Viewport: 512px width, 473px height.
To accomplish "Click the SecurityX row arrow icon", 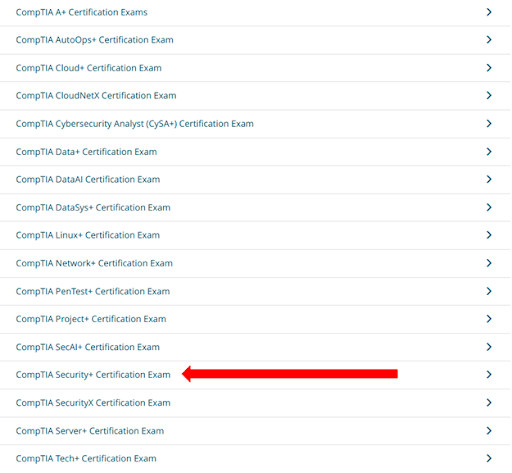I will coord(489,403).
